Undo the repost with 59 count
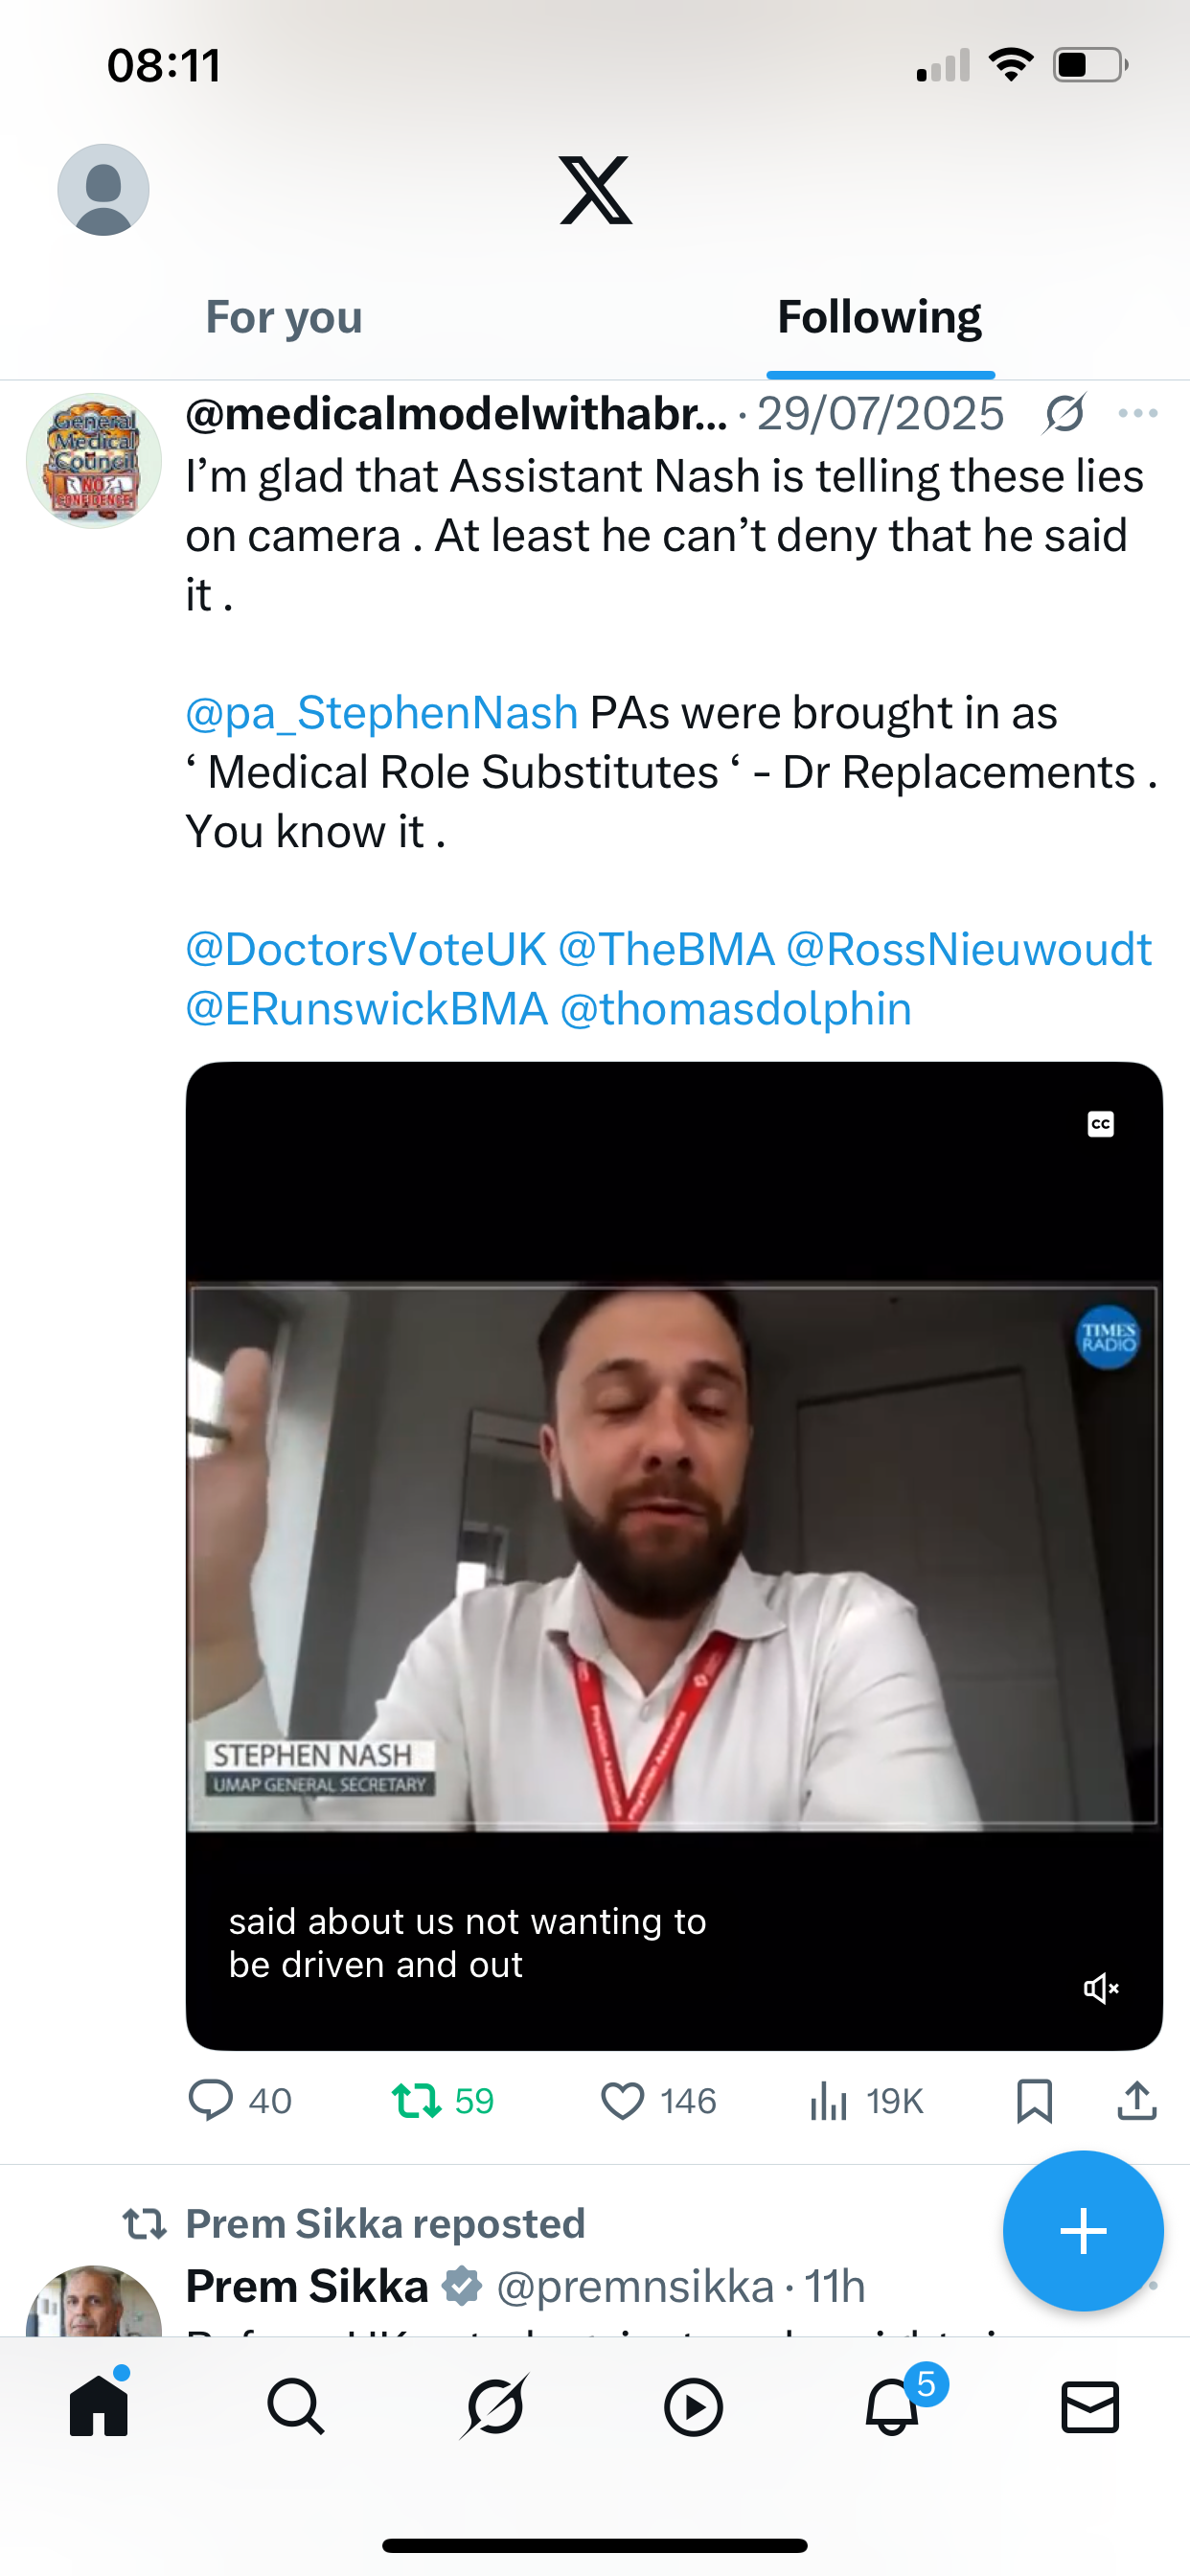Viewport: 1190px width, 2576px height. (x=443, y=2100)
